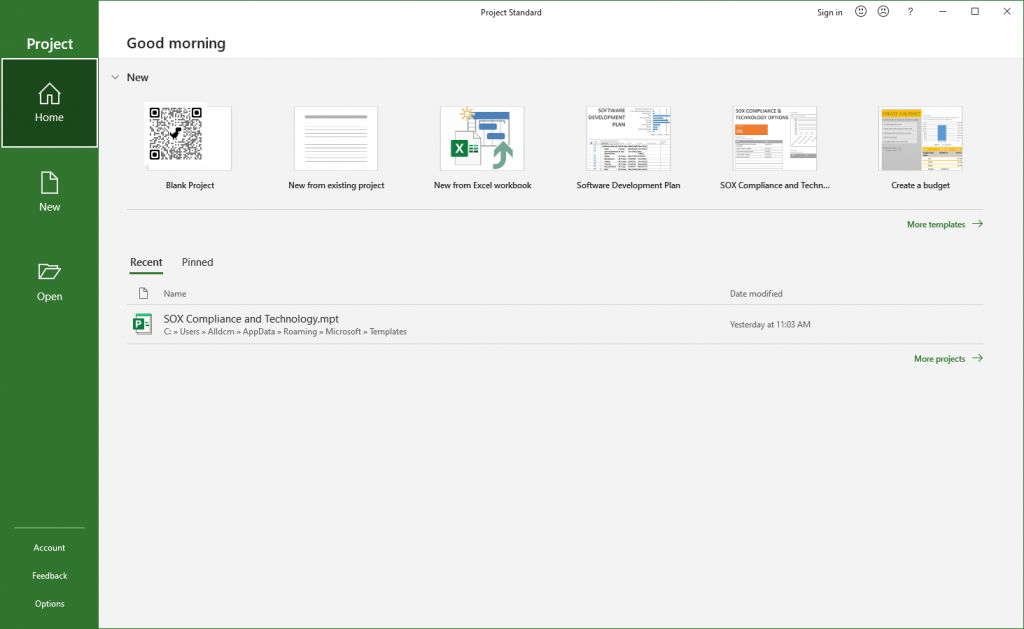The width and height of the screenshot is (1024, 629).
Task: Open More projects
Action: click(941, 358)
